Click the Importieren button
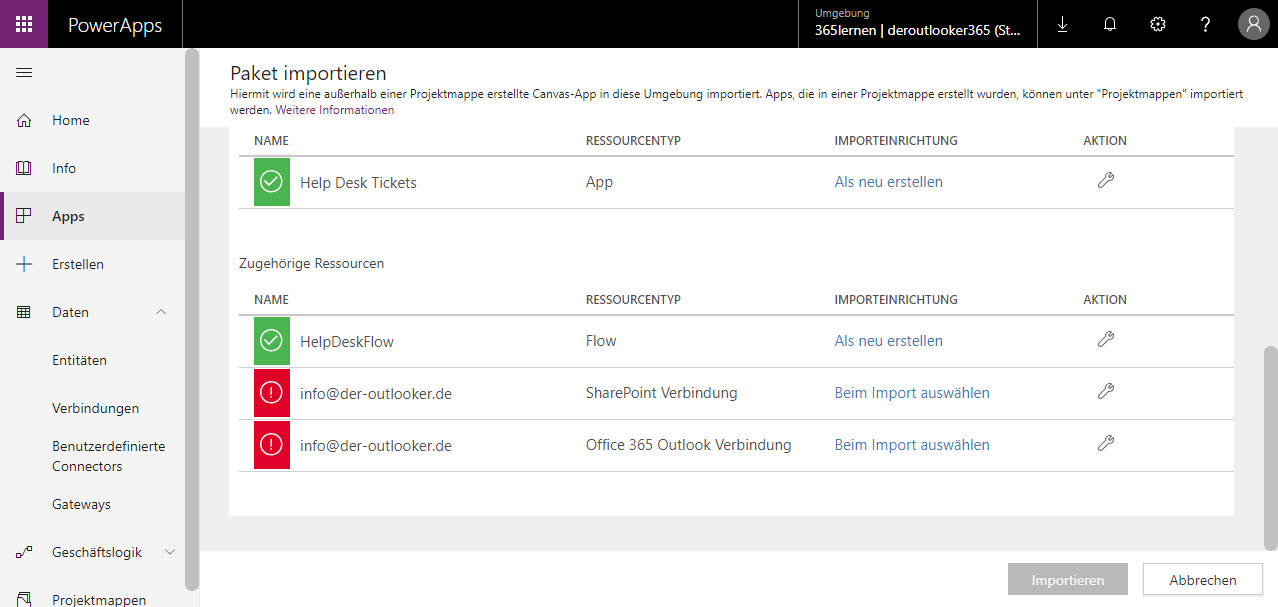This screenshot has height=607, width=1278. [1067, 579]
